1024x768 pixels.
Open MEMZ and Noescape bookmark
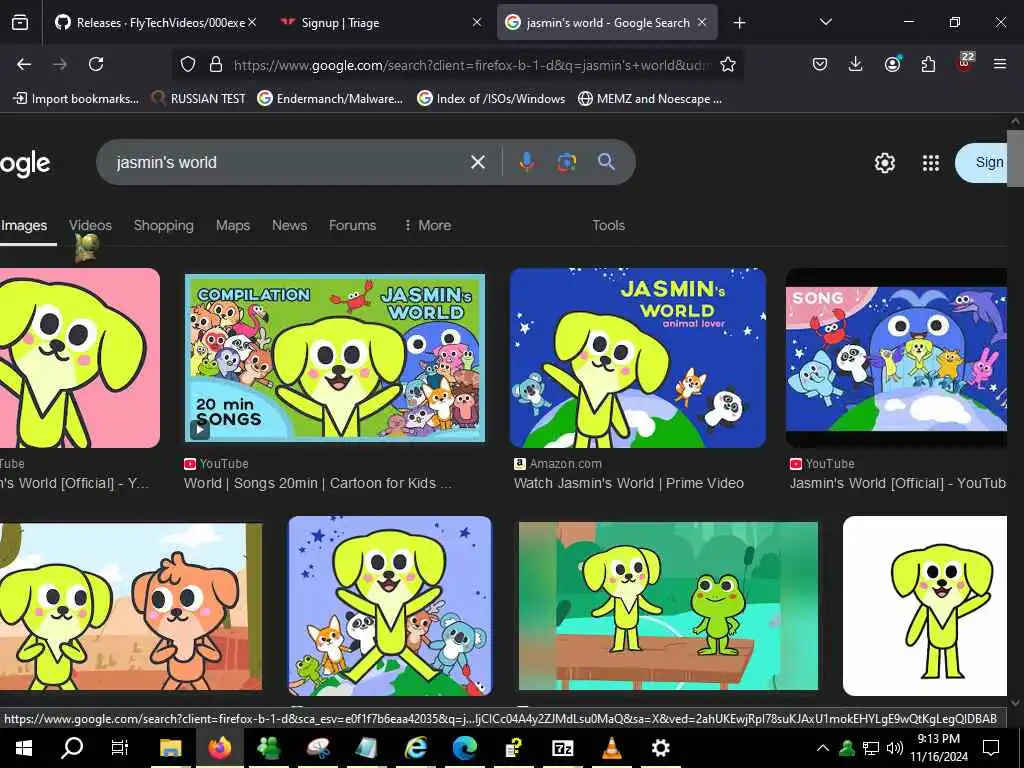(x=650, y=99)
